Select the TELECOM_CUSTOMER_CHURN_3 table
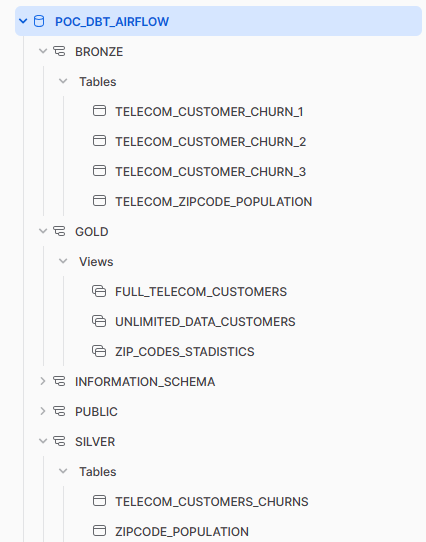This screenshot has height=542, width=426. tap(211, 172)
